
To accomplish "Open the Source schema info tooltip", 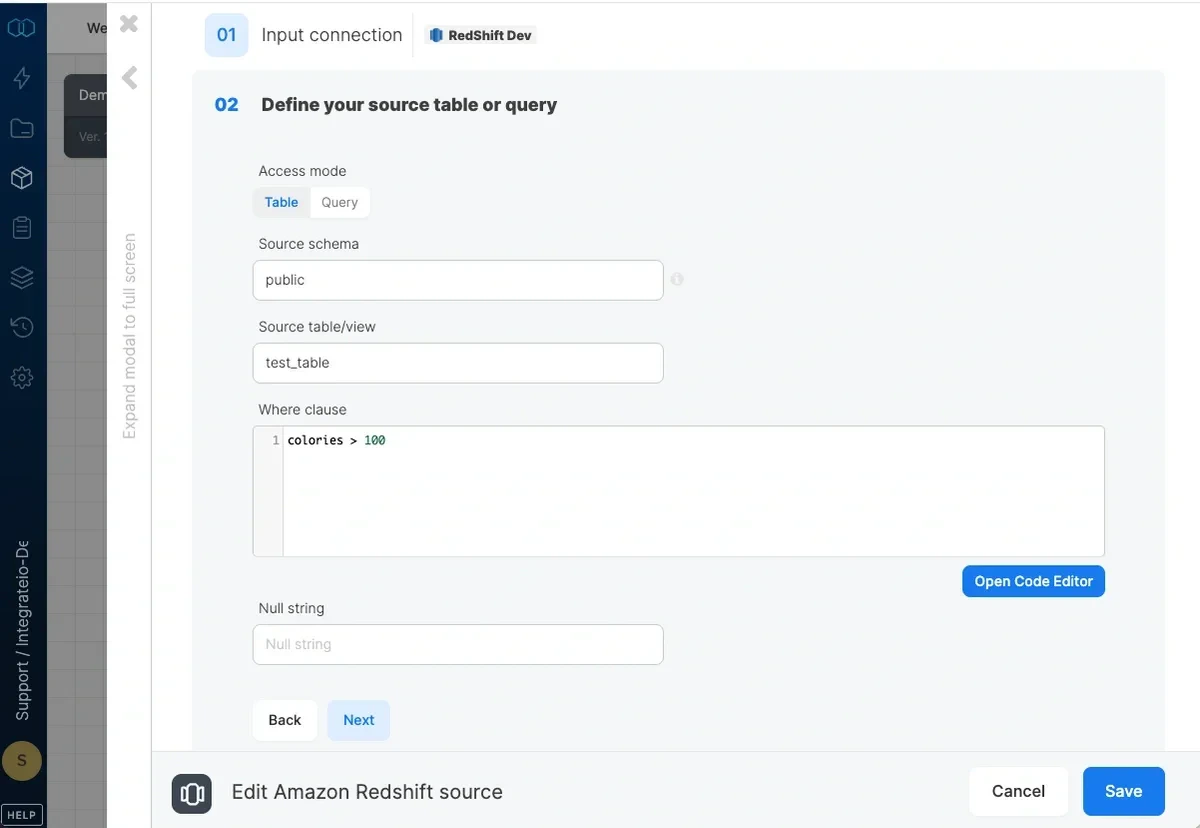I will pos(676,280).
